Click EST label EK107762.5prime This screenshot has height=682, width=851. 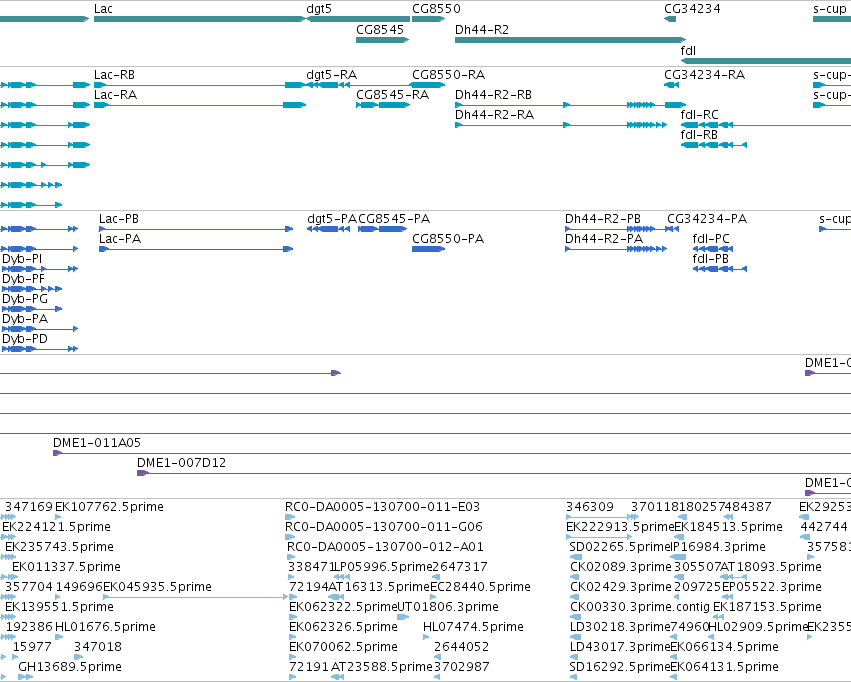click(109, 507)
